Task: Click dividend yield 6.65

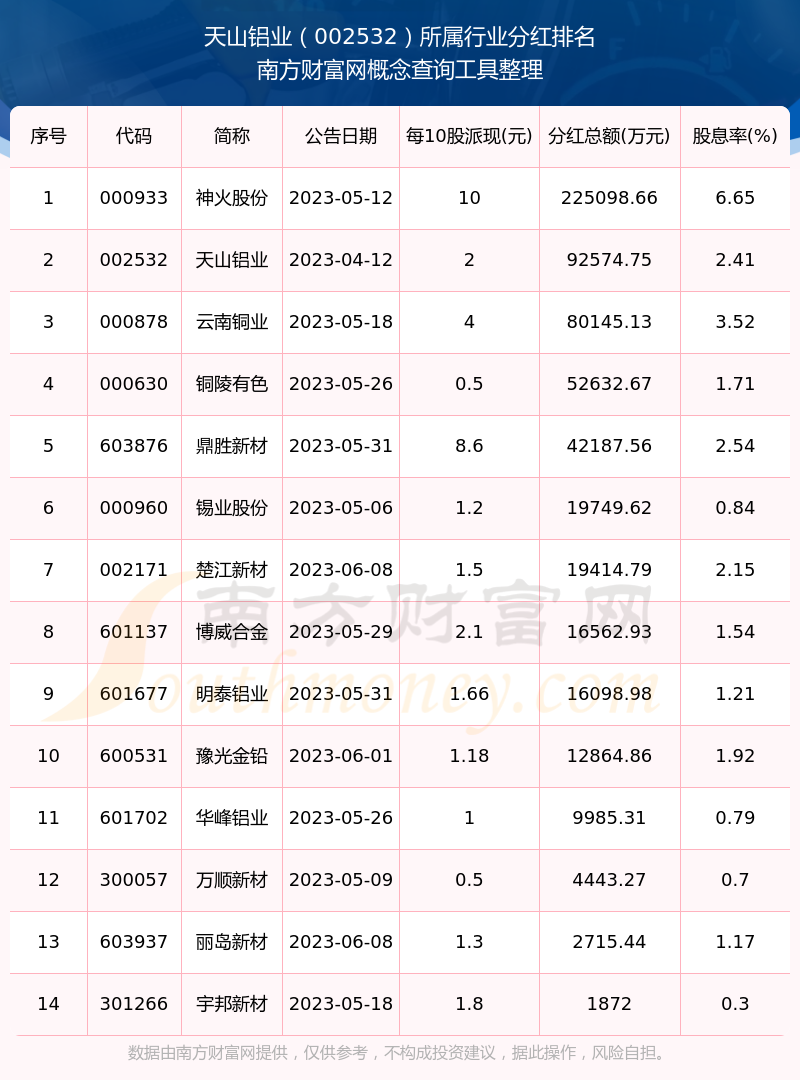Action: click(x=735, y=198)
